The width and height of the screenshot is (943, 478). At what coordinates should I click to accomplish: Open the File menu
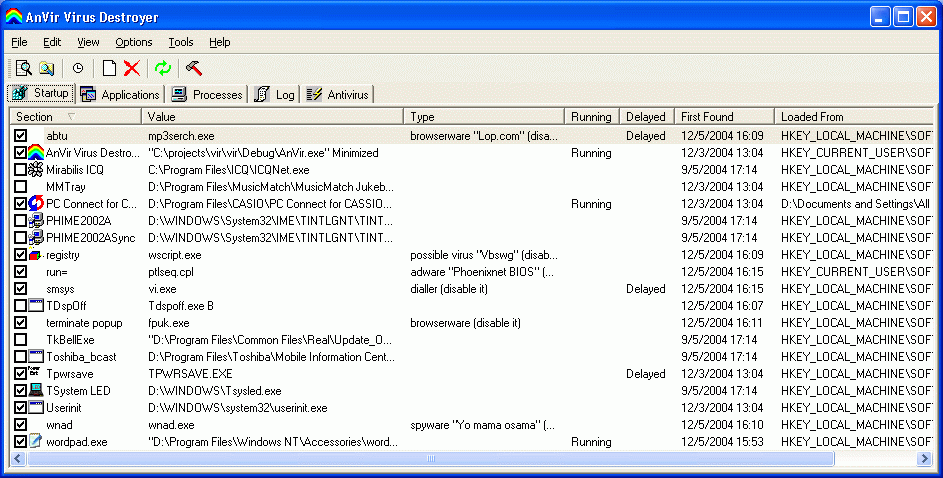(19, 42)
